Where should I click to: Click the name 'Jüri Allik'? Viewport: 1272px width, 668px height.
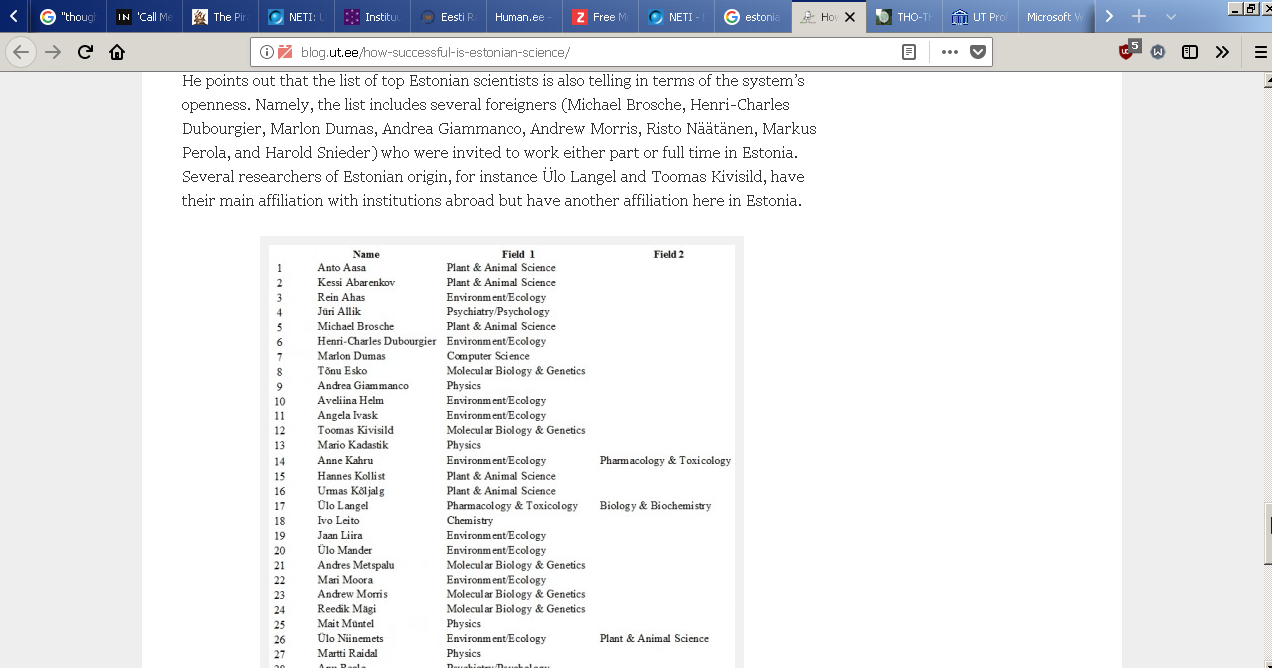[x=339, y=312]
